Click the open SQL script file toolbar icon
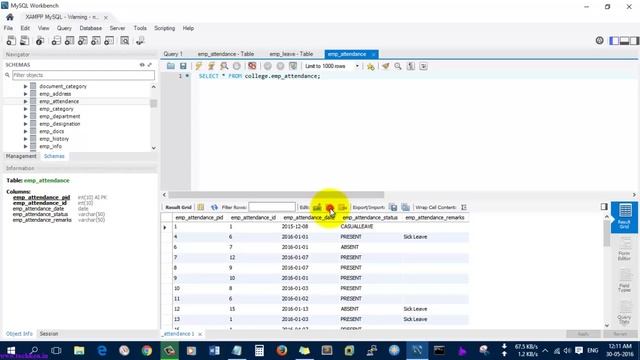This screenshot has width=640, height=360. tap(24, 40)
